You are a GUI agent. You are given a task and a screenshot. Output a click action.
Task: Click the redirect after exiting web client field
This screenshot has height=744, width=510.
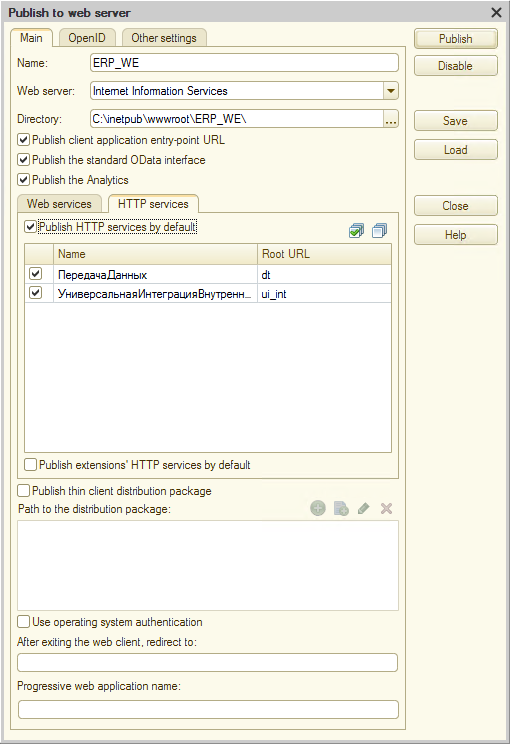point(207,662)
